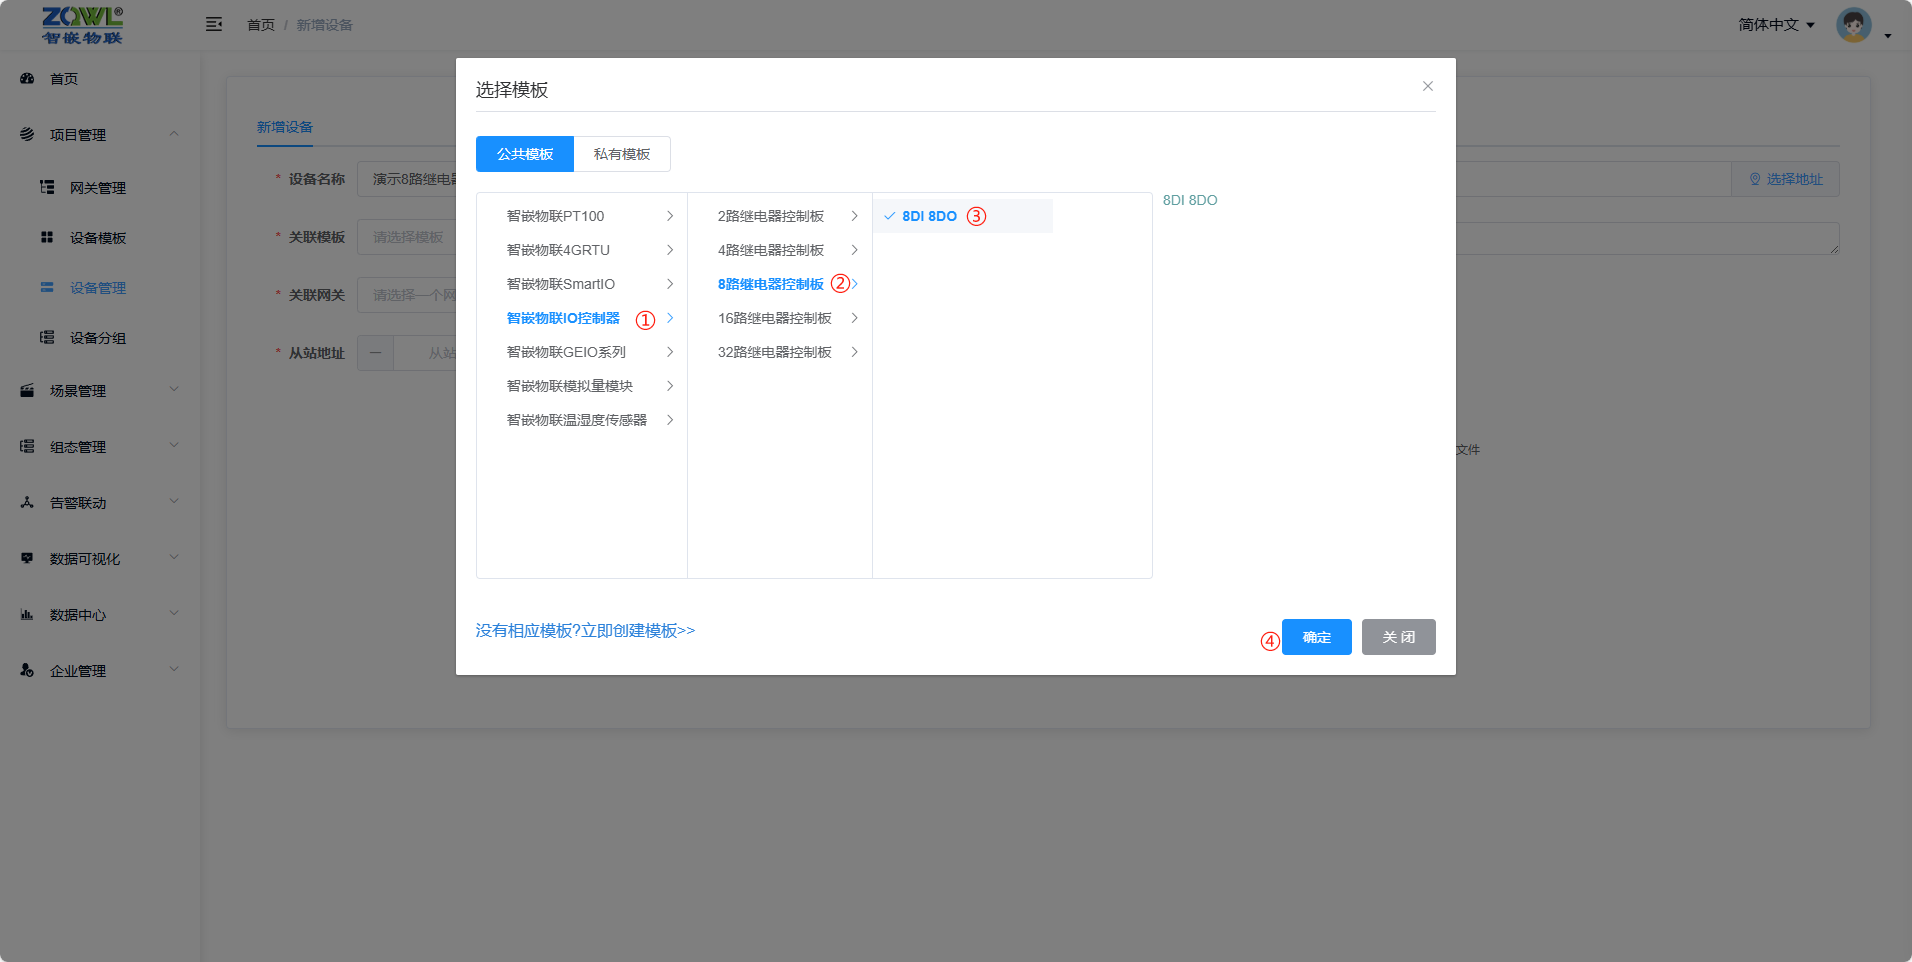Expand 智嵌物联PT100 arrow in template list
This screenshot has width=1912, height=962.
point(670,216)
